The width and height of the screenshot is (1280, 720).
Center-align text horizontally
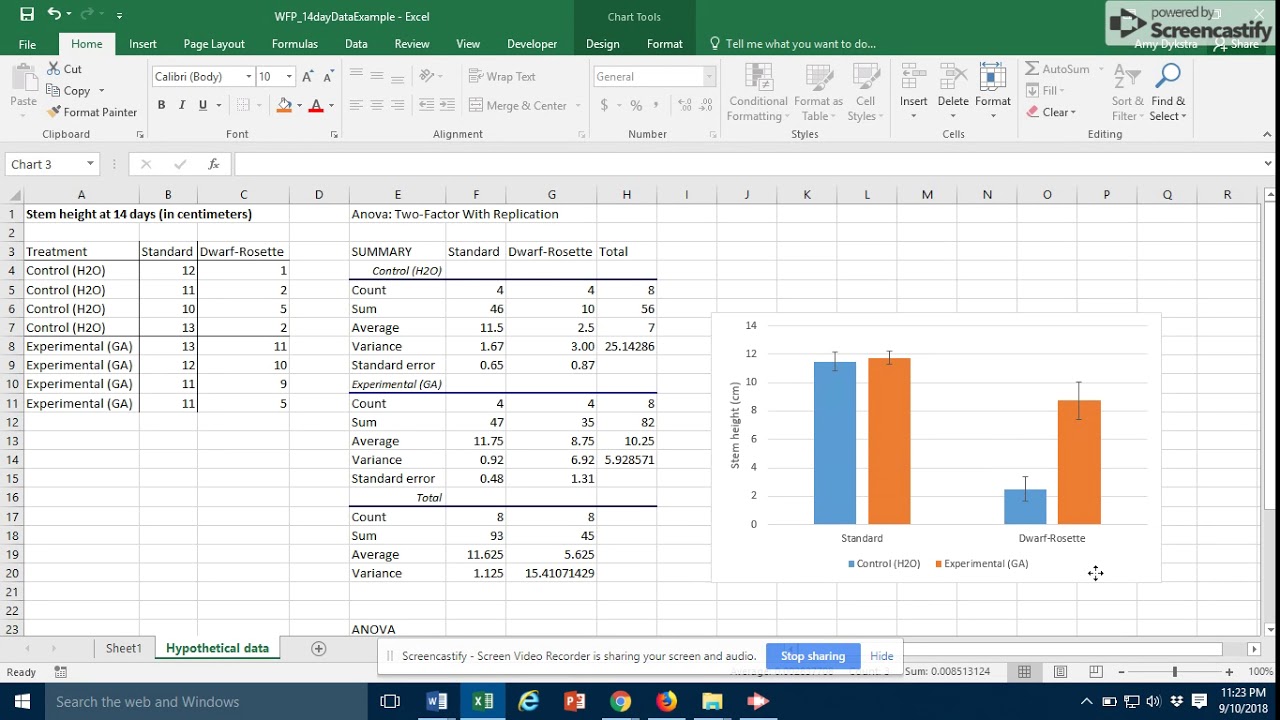tap(377, 105)
